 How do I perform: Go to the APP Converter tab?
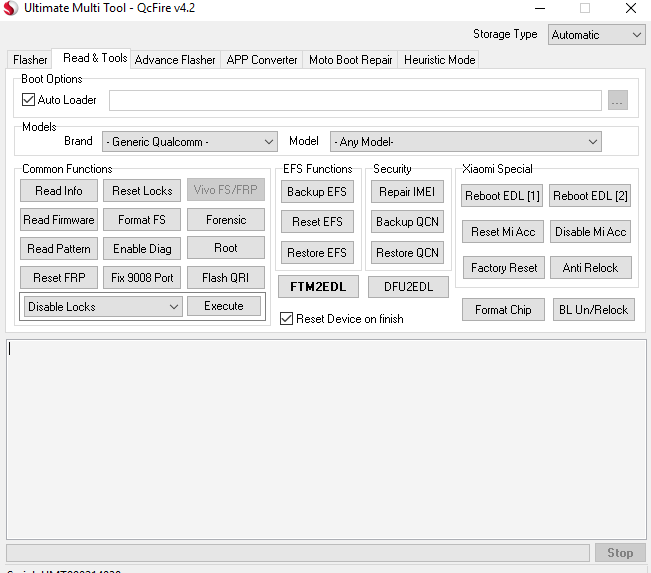coord(262,60)
